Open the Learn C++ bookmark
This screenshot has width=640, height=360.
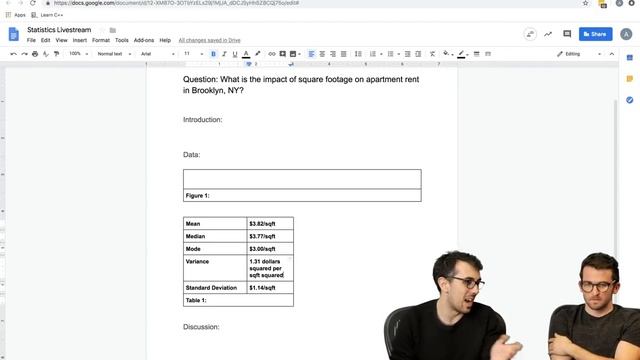[x=47, y=15]
